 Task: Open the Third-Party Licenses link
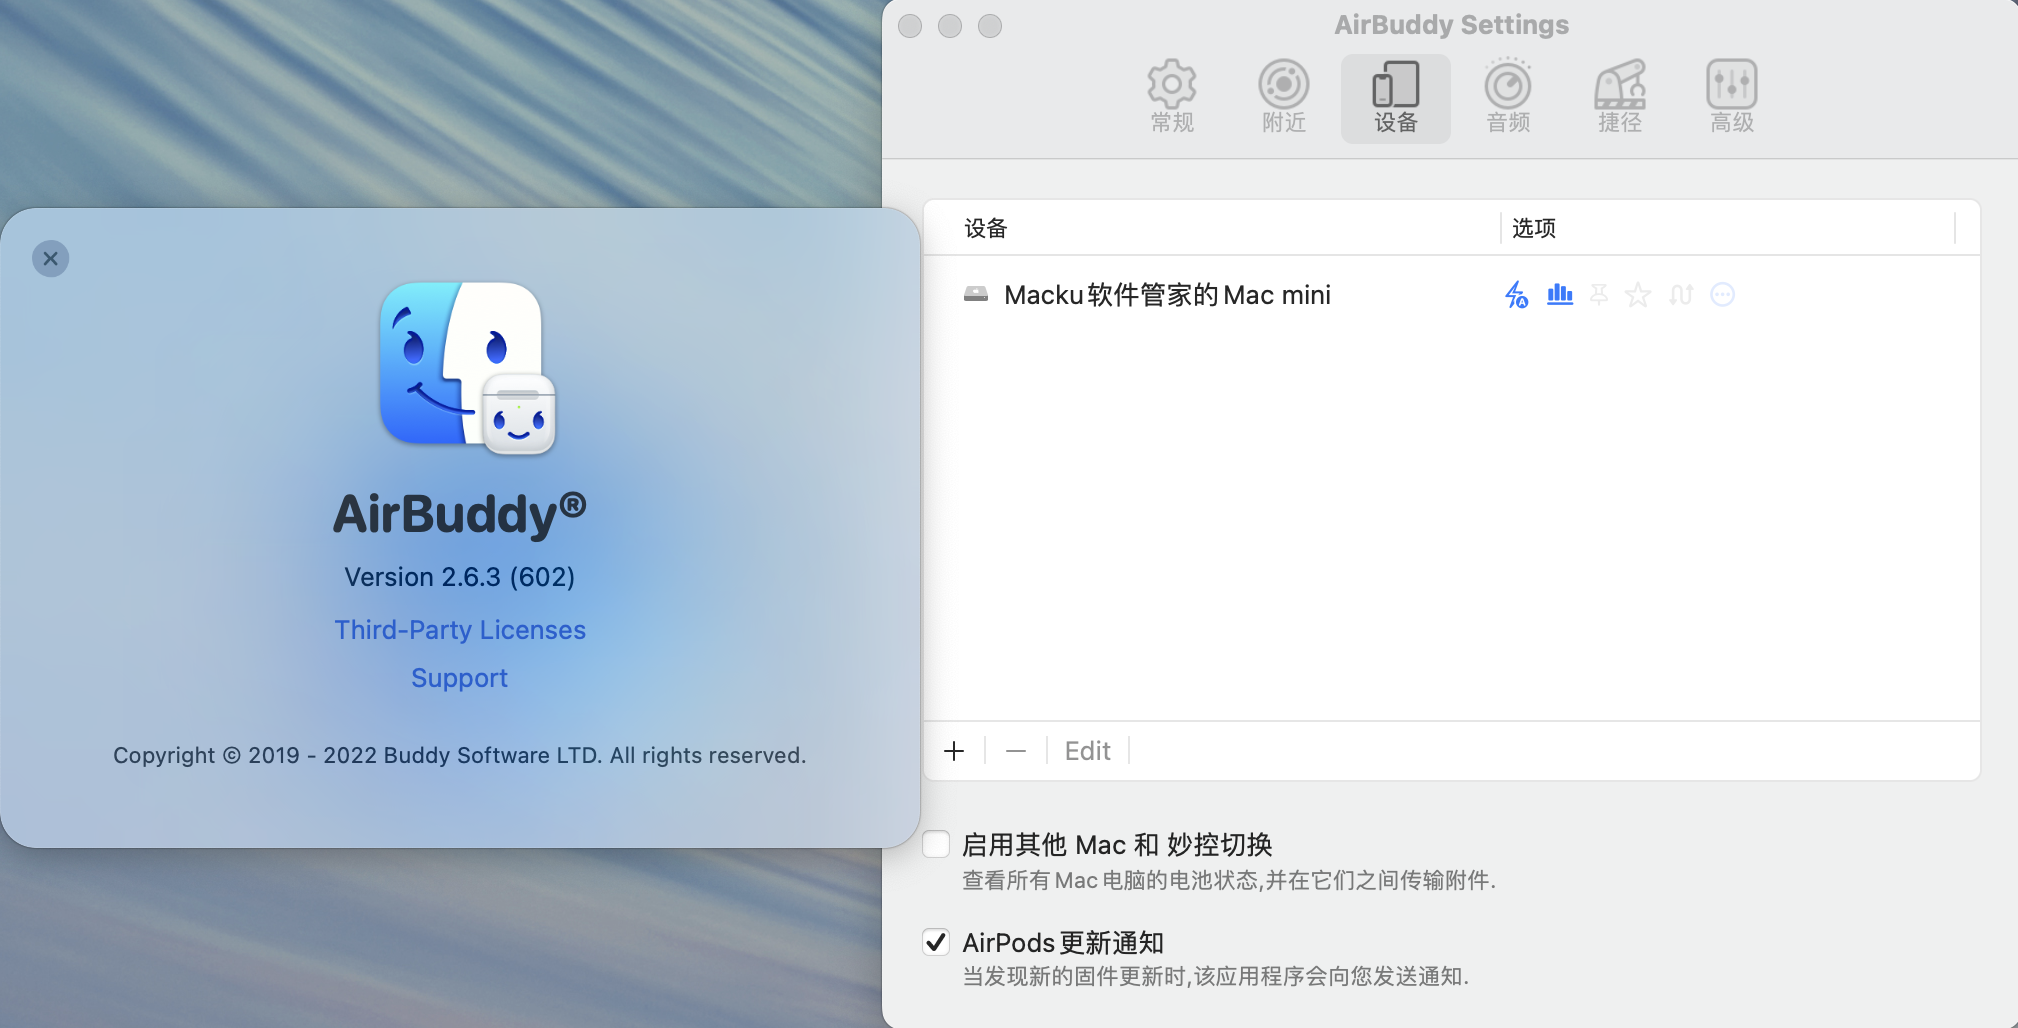(460, 630)
